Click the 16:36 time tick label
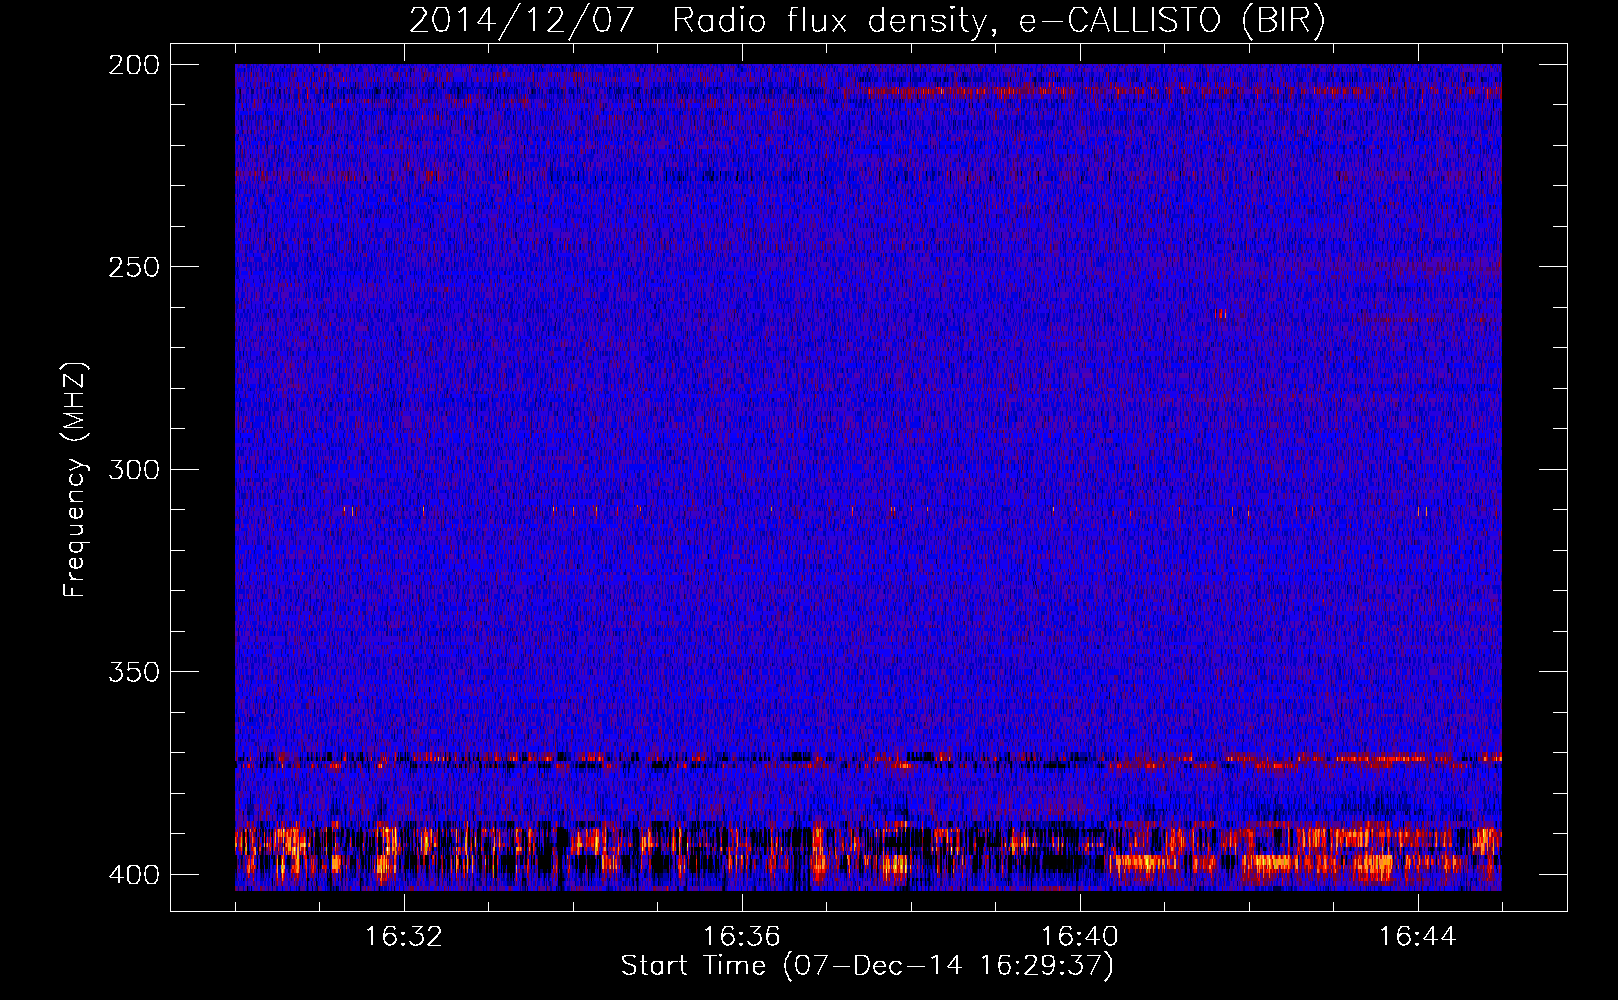 741,937
